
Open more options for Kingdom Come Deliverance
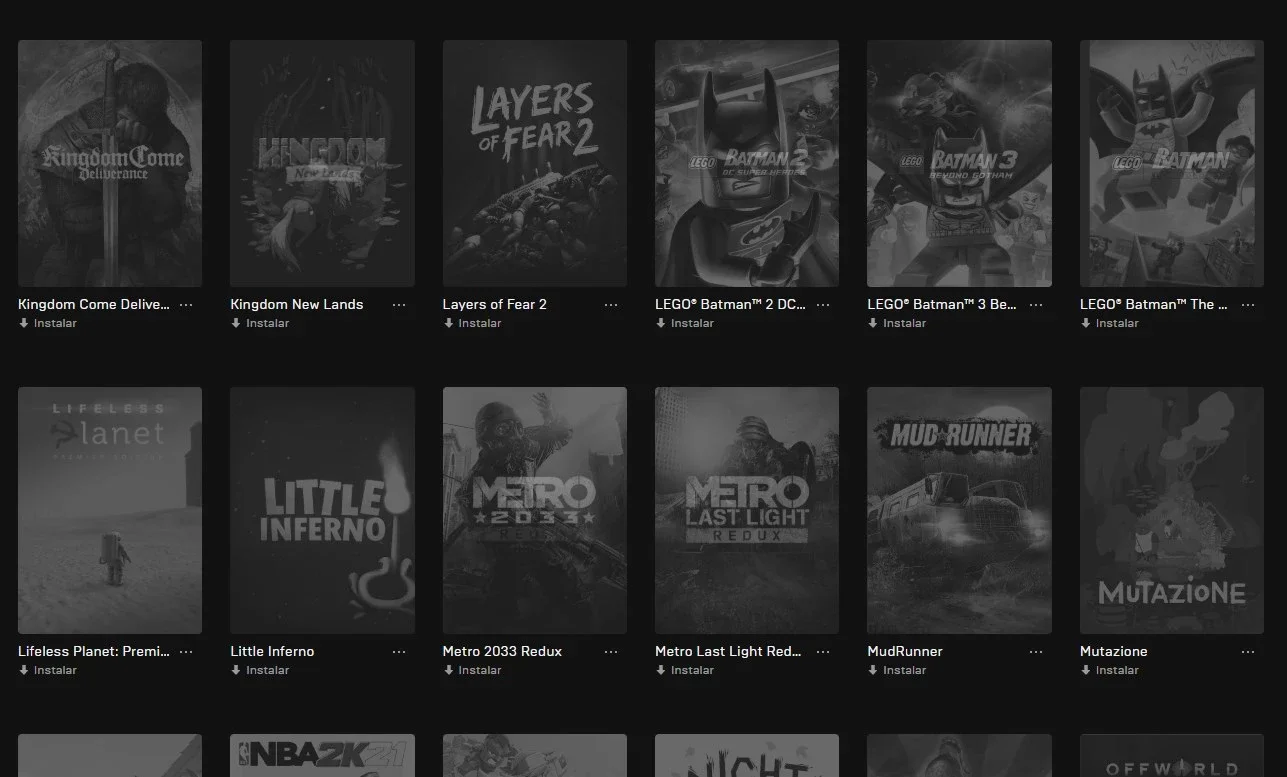point(186,304)
